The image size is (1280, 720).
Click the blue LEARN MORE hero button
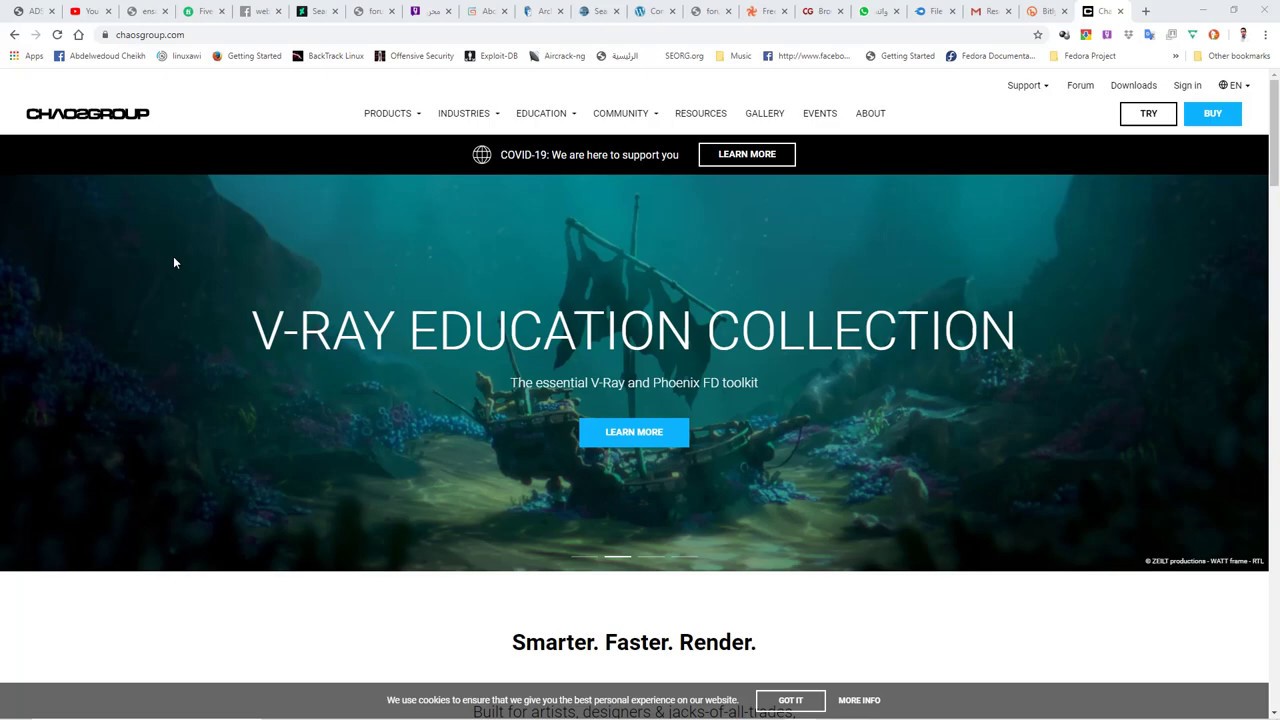(x=634, y=432)
